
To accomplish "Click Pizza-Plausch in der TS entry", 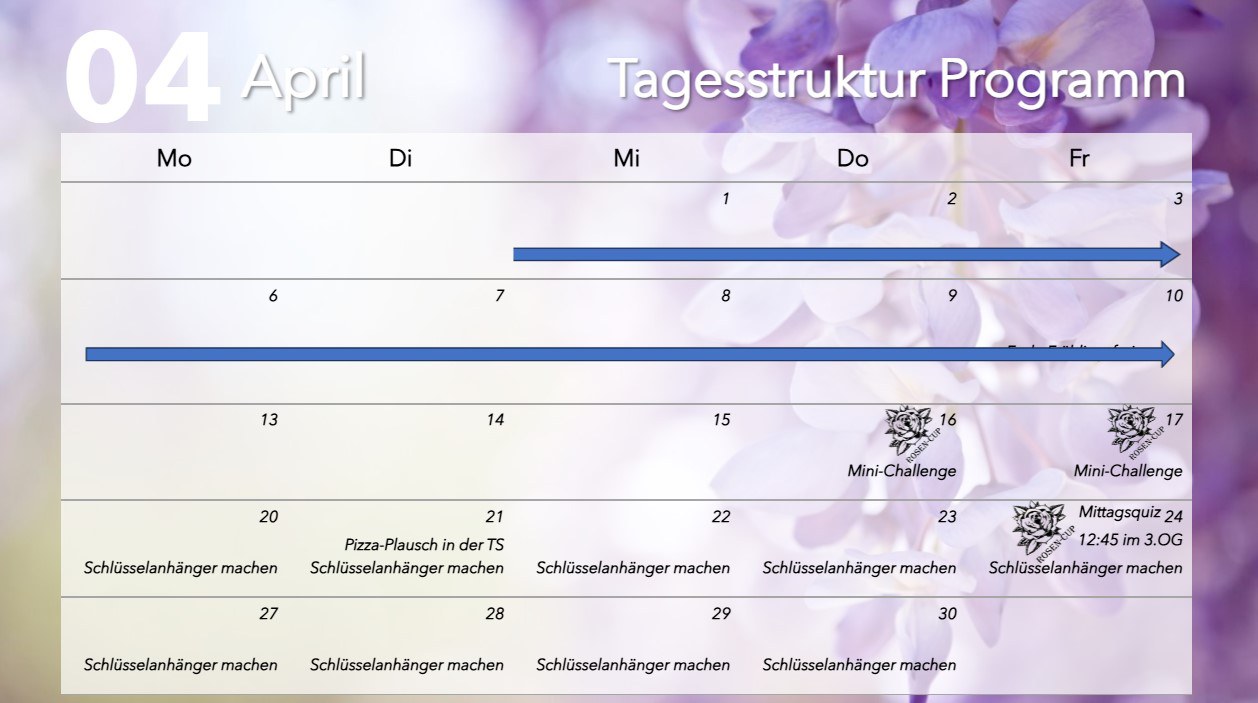I will (424, 544).
